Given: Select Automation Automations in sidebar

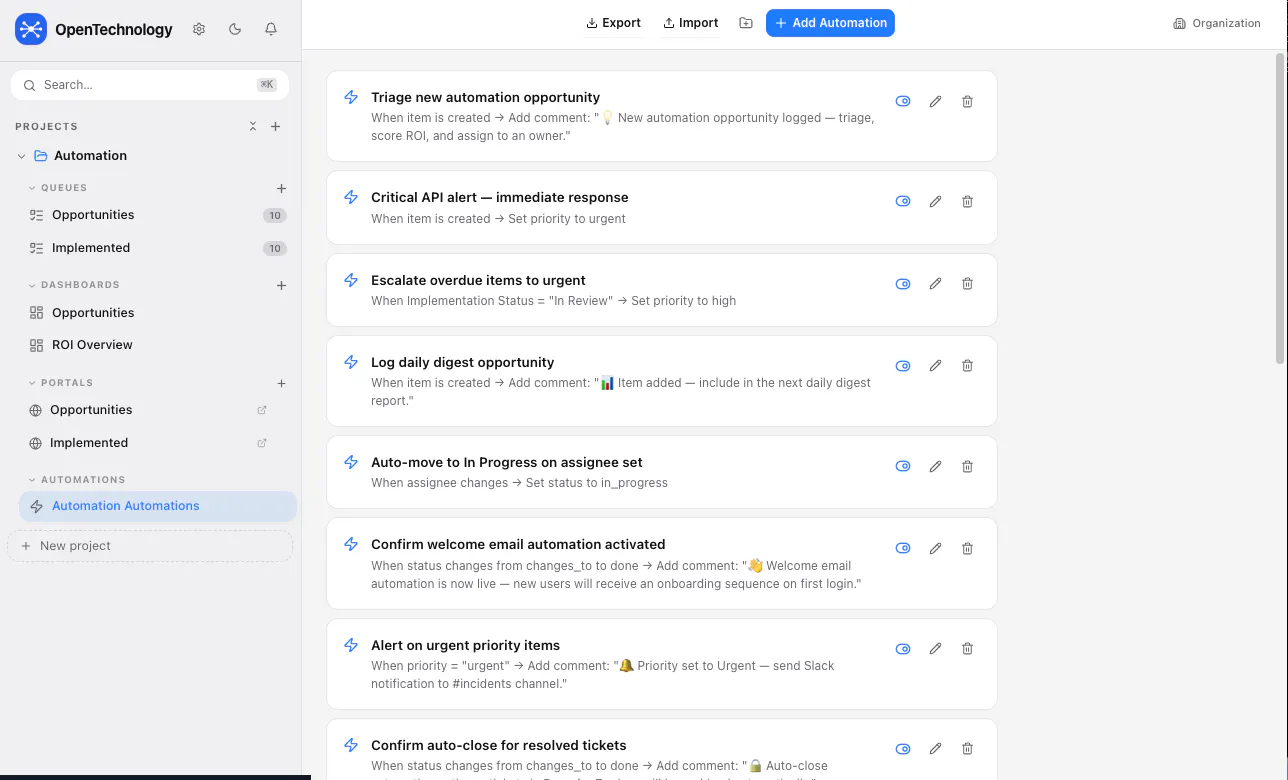Looking at the screenshot, I should pyautogui.click(x=158, y=506).
